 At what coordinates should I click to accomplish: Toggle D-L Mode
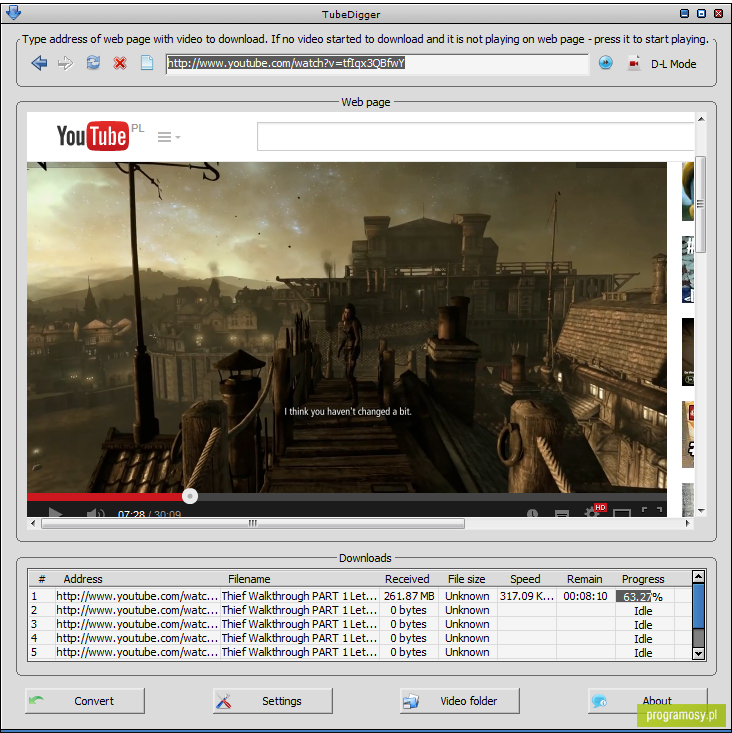(x=673, y=64)
